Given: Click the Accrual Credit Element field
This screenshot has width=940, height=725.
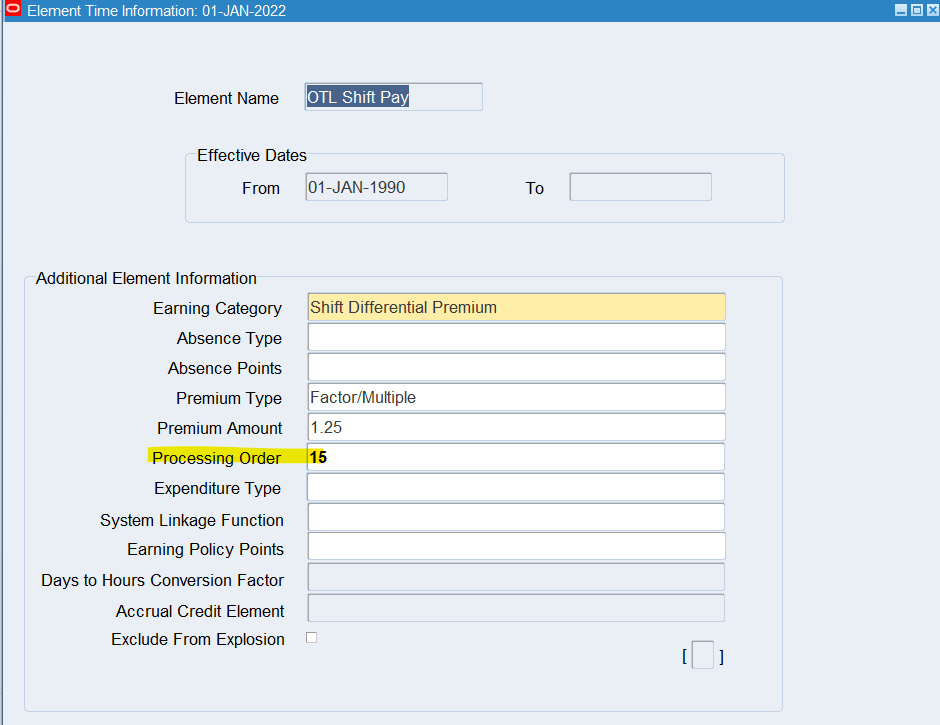Looking at the screenshot, I should click(x=516, y=608).
